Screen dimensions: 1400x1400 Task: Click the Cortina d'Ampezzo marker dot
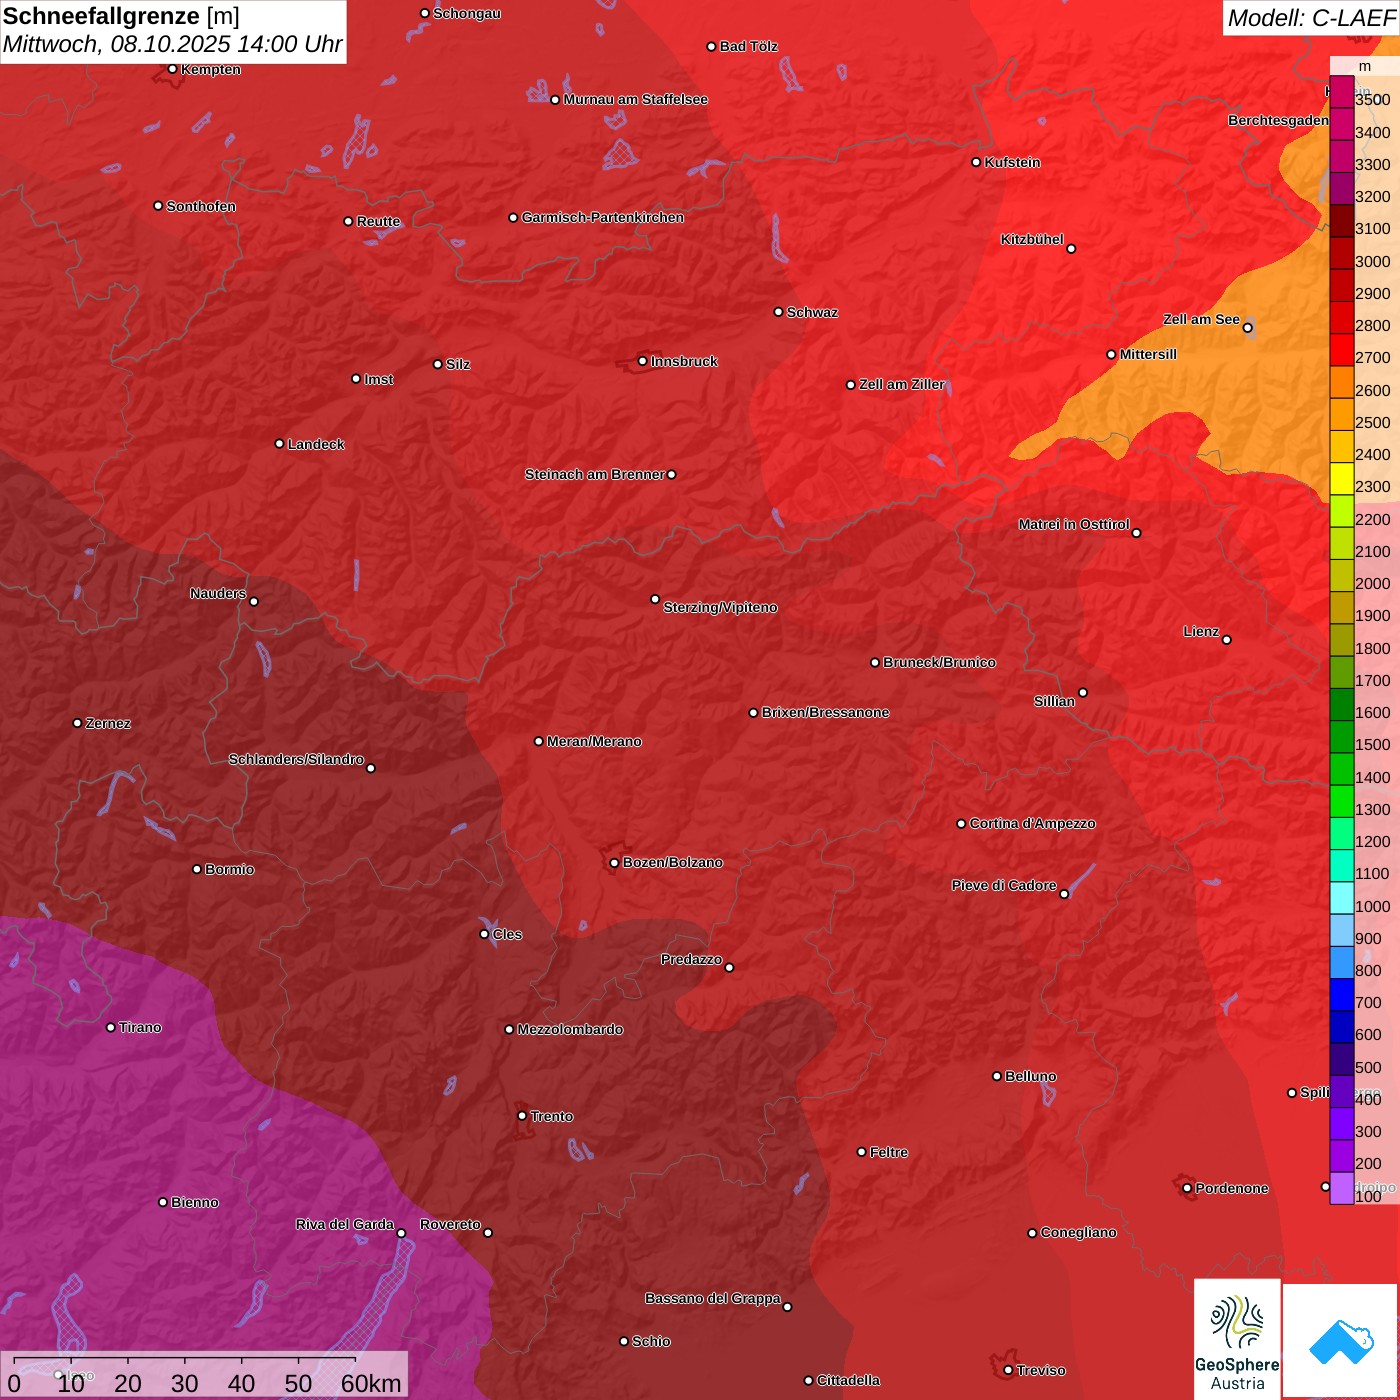coord(962,824)
